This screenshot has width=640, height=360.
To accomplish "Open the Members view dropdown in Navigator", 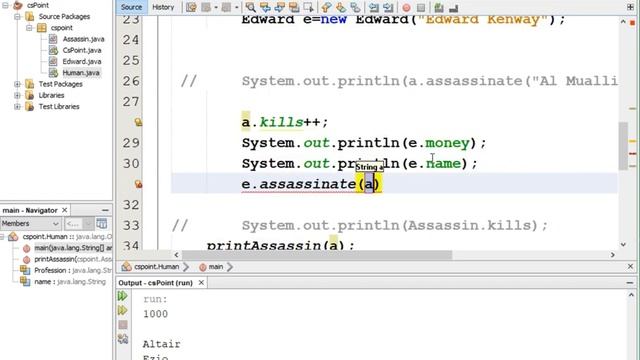I will coord(31,223).
